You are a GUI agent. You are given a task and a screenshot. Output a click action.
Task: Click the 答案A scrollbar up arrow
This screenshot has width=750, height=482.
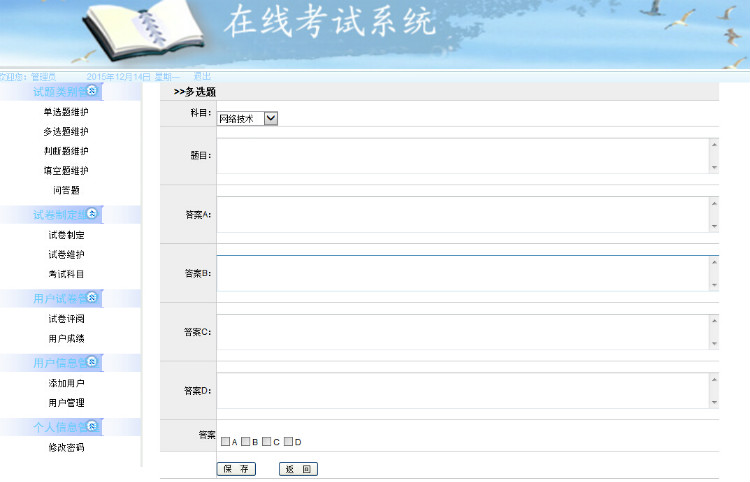tap(714, 203)
